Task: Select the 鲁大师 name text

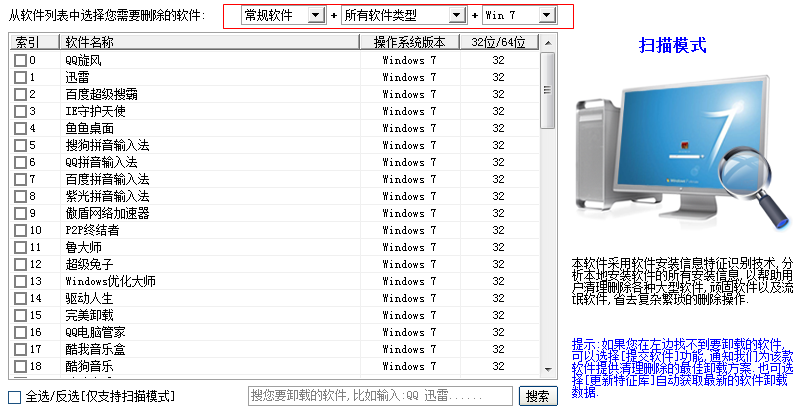Action: [x=83, y=248]
